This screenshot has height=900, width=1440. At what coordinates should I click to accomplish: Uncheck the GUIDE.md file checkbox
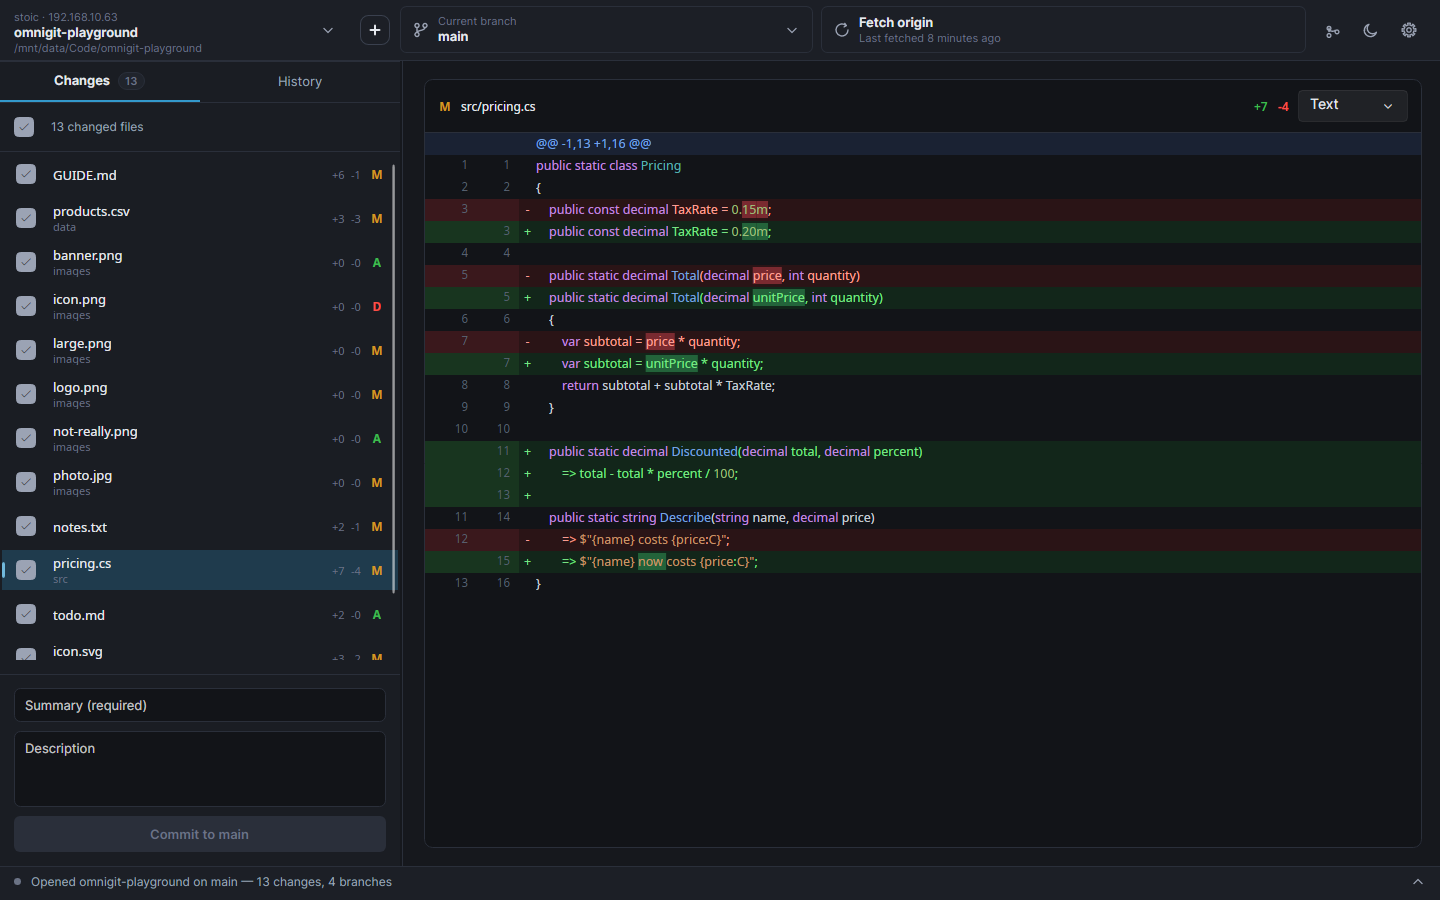pyautogui.click(x=26, y=174)
